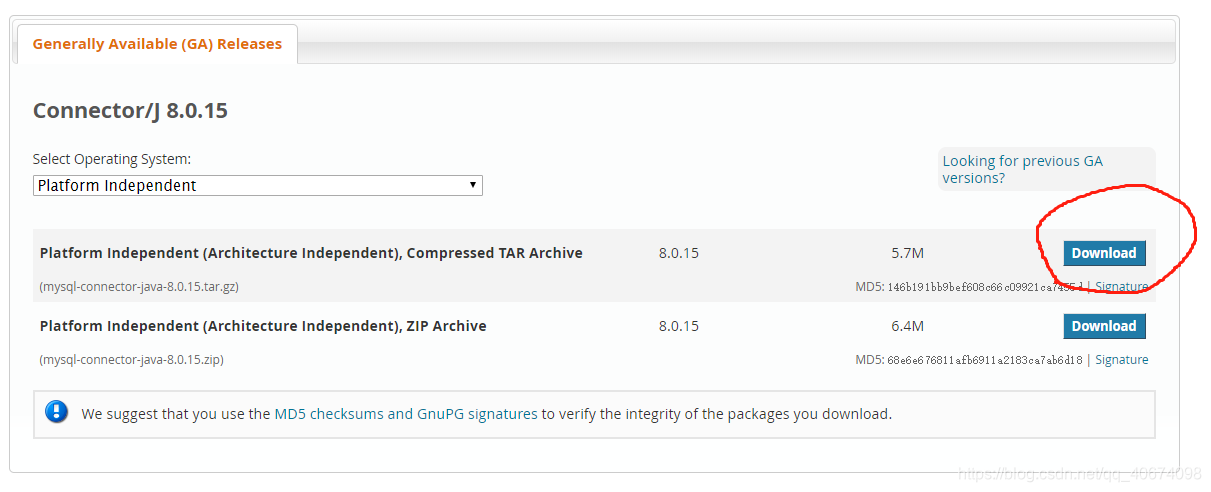
Task: Click the 5.7M file size text
Action: (907, 253)
